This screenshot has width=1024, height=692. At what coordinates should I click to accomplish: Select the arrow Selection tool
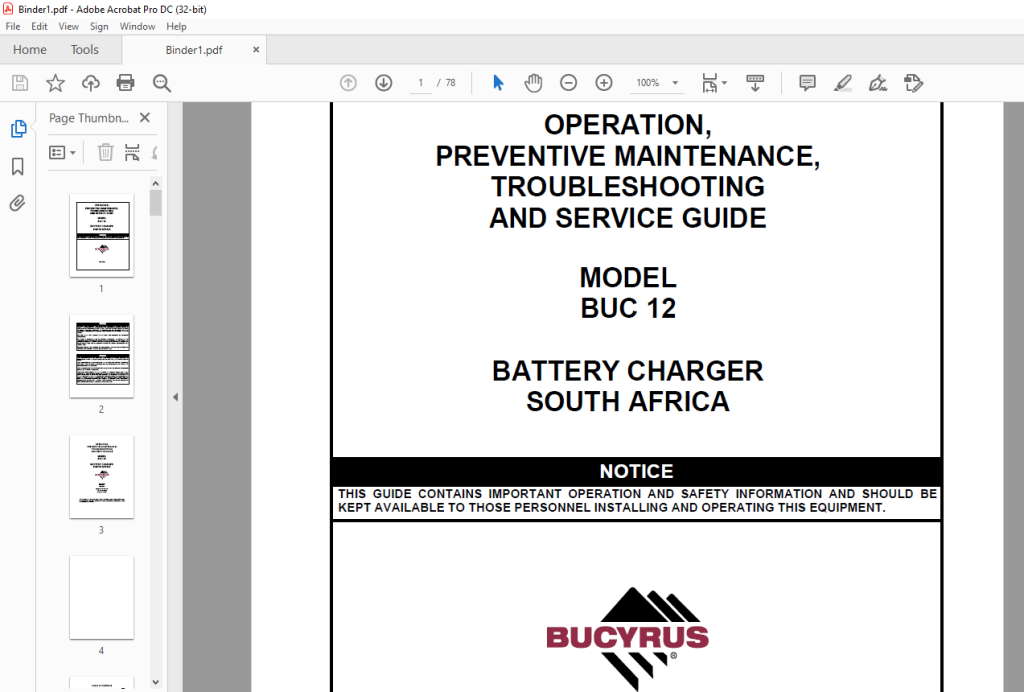click(x=498, y=83)
